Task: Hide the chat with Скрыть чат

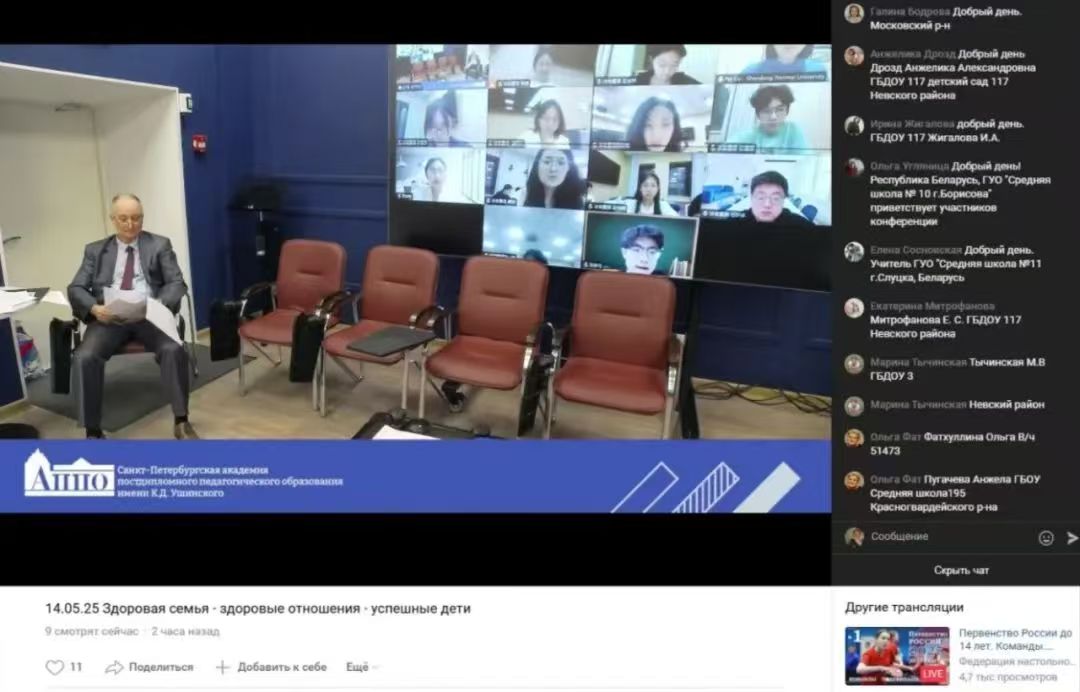Action: [961, 570]
